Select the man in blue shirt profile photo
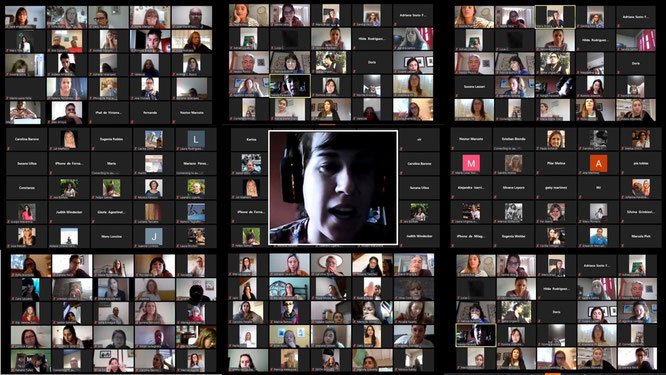The height and width of the screenshot is (375, 666). coord(598,236)
